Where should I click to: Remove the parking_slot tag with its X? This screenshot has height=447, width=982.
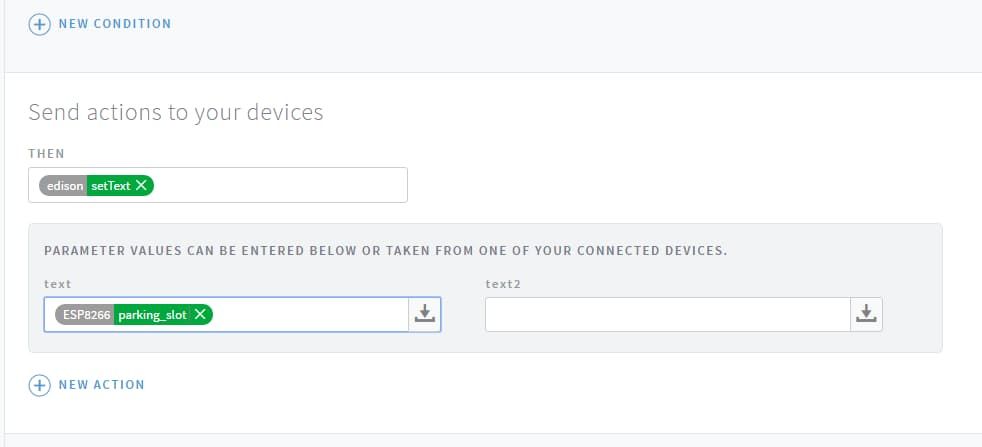[200, 314]
